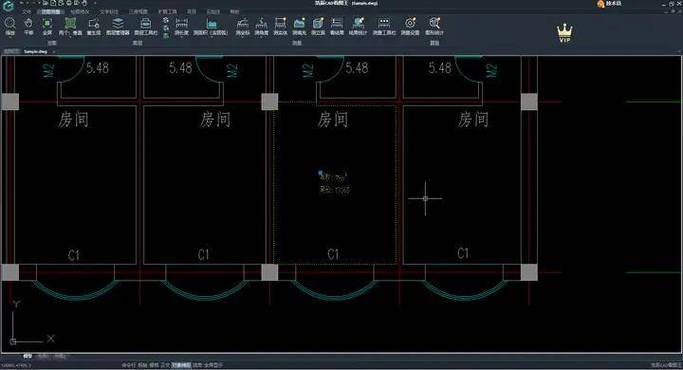Click the gray column square at upper middle

[x=270, y=102]
